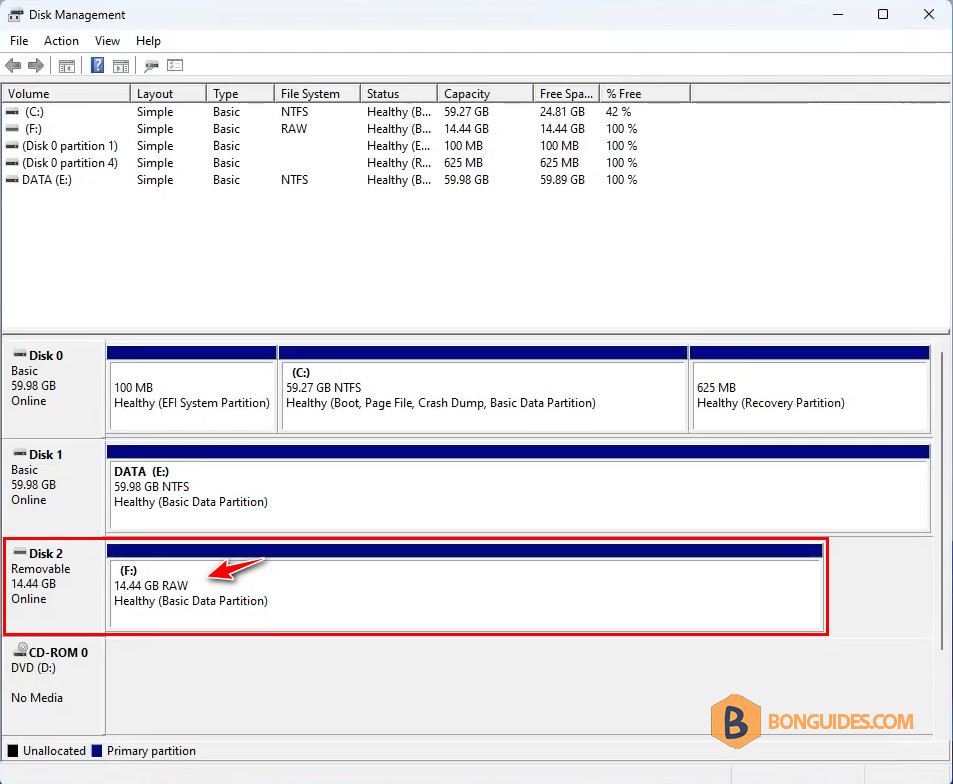
Task: Open the checklist settings toolbar icon
Action: pyautogui.click(x=175, y=65)
